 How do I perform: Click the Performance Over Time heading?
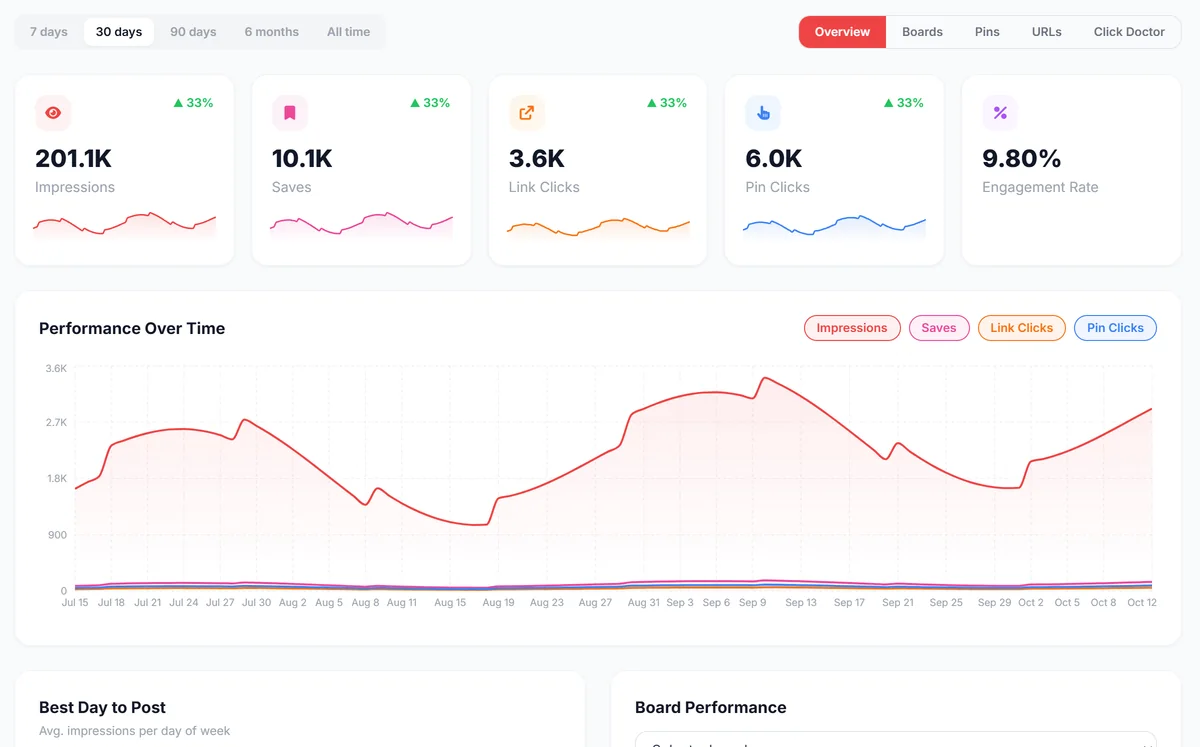(132, 328)
